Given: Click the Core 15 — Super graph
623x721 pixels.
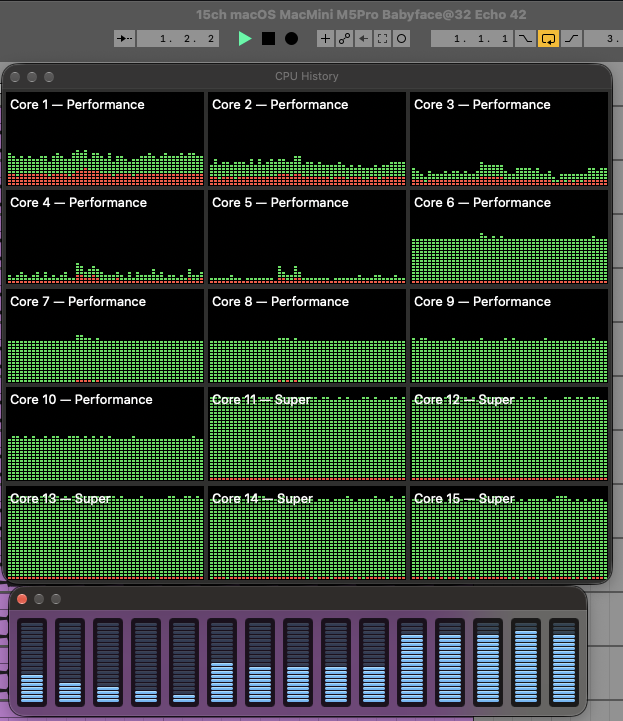Looking at the screenshot, I should tap(509, 532).
